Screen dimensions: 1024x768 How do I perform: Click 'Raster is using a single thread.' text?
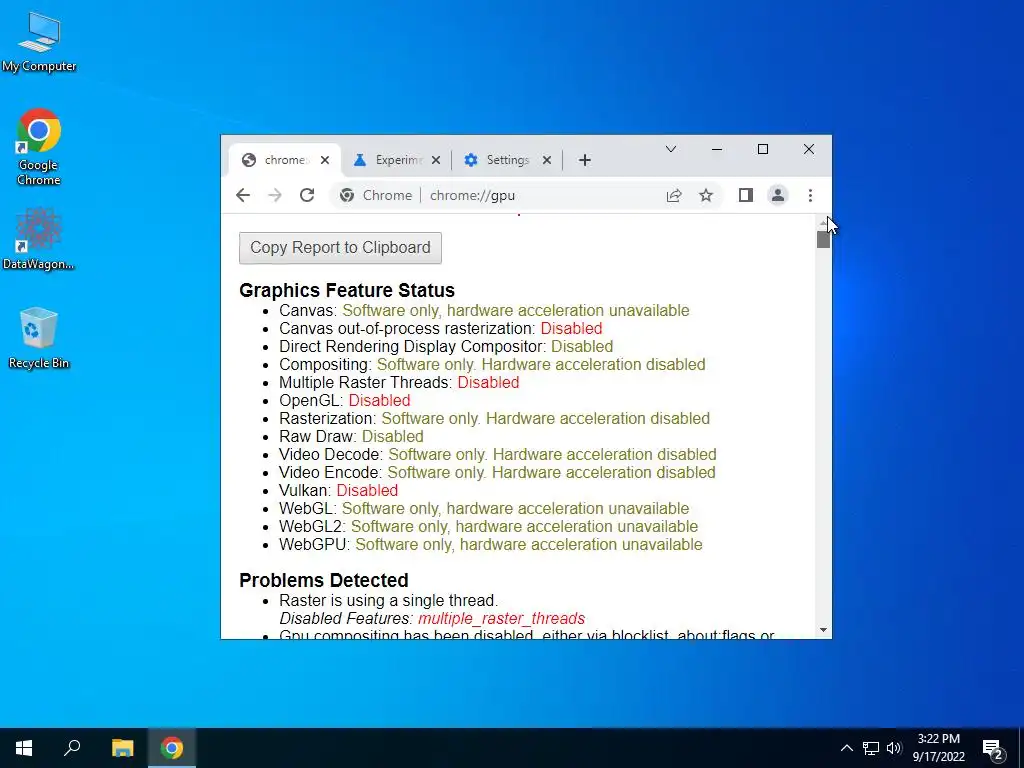pyautogui.click(x=389, y=600)
